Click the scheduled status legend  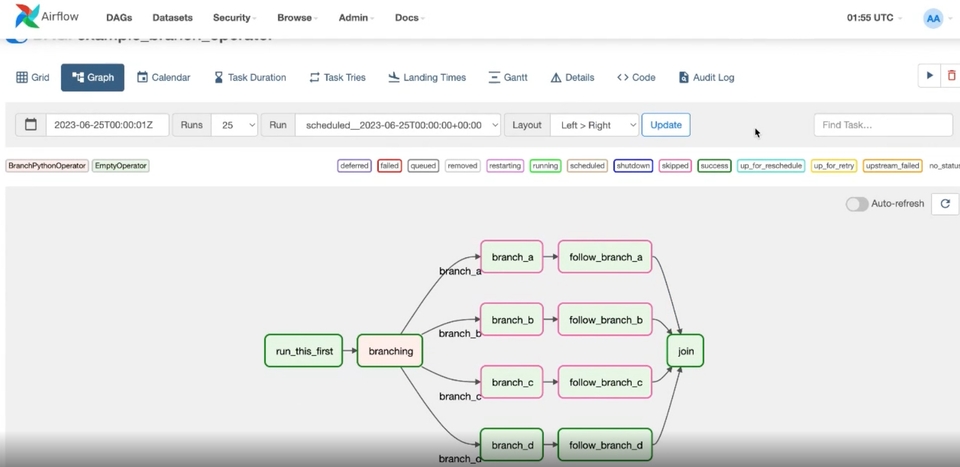coord(587,166)
